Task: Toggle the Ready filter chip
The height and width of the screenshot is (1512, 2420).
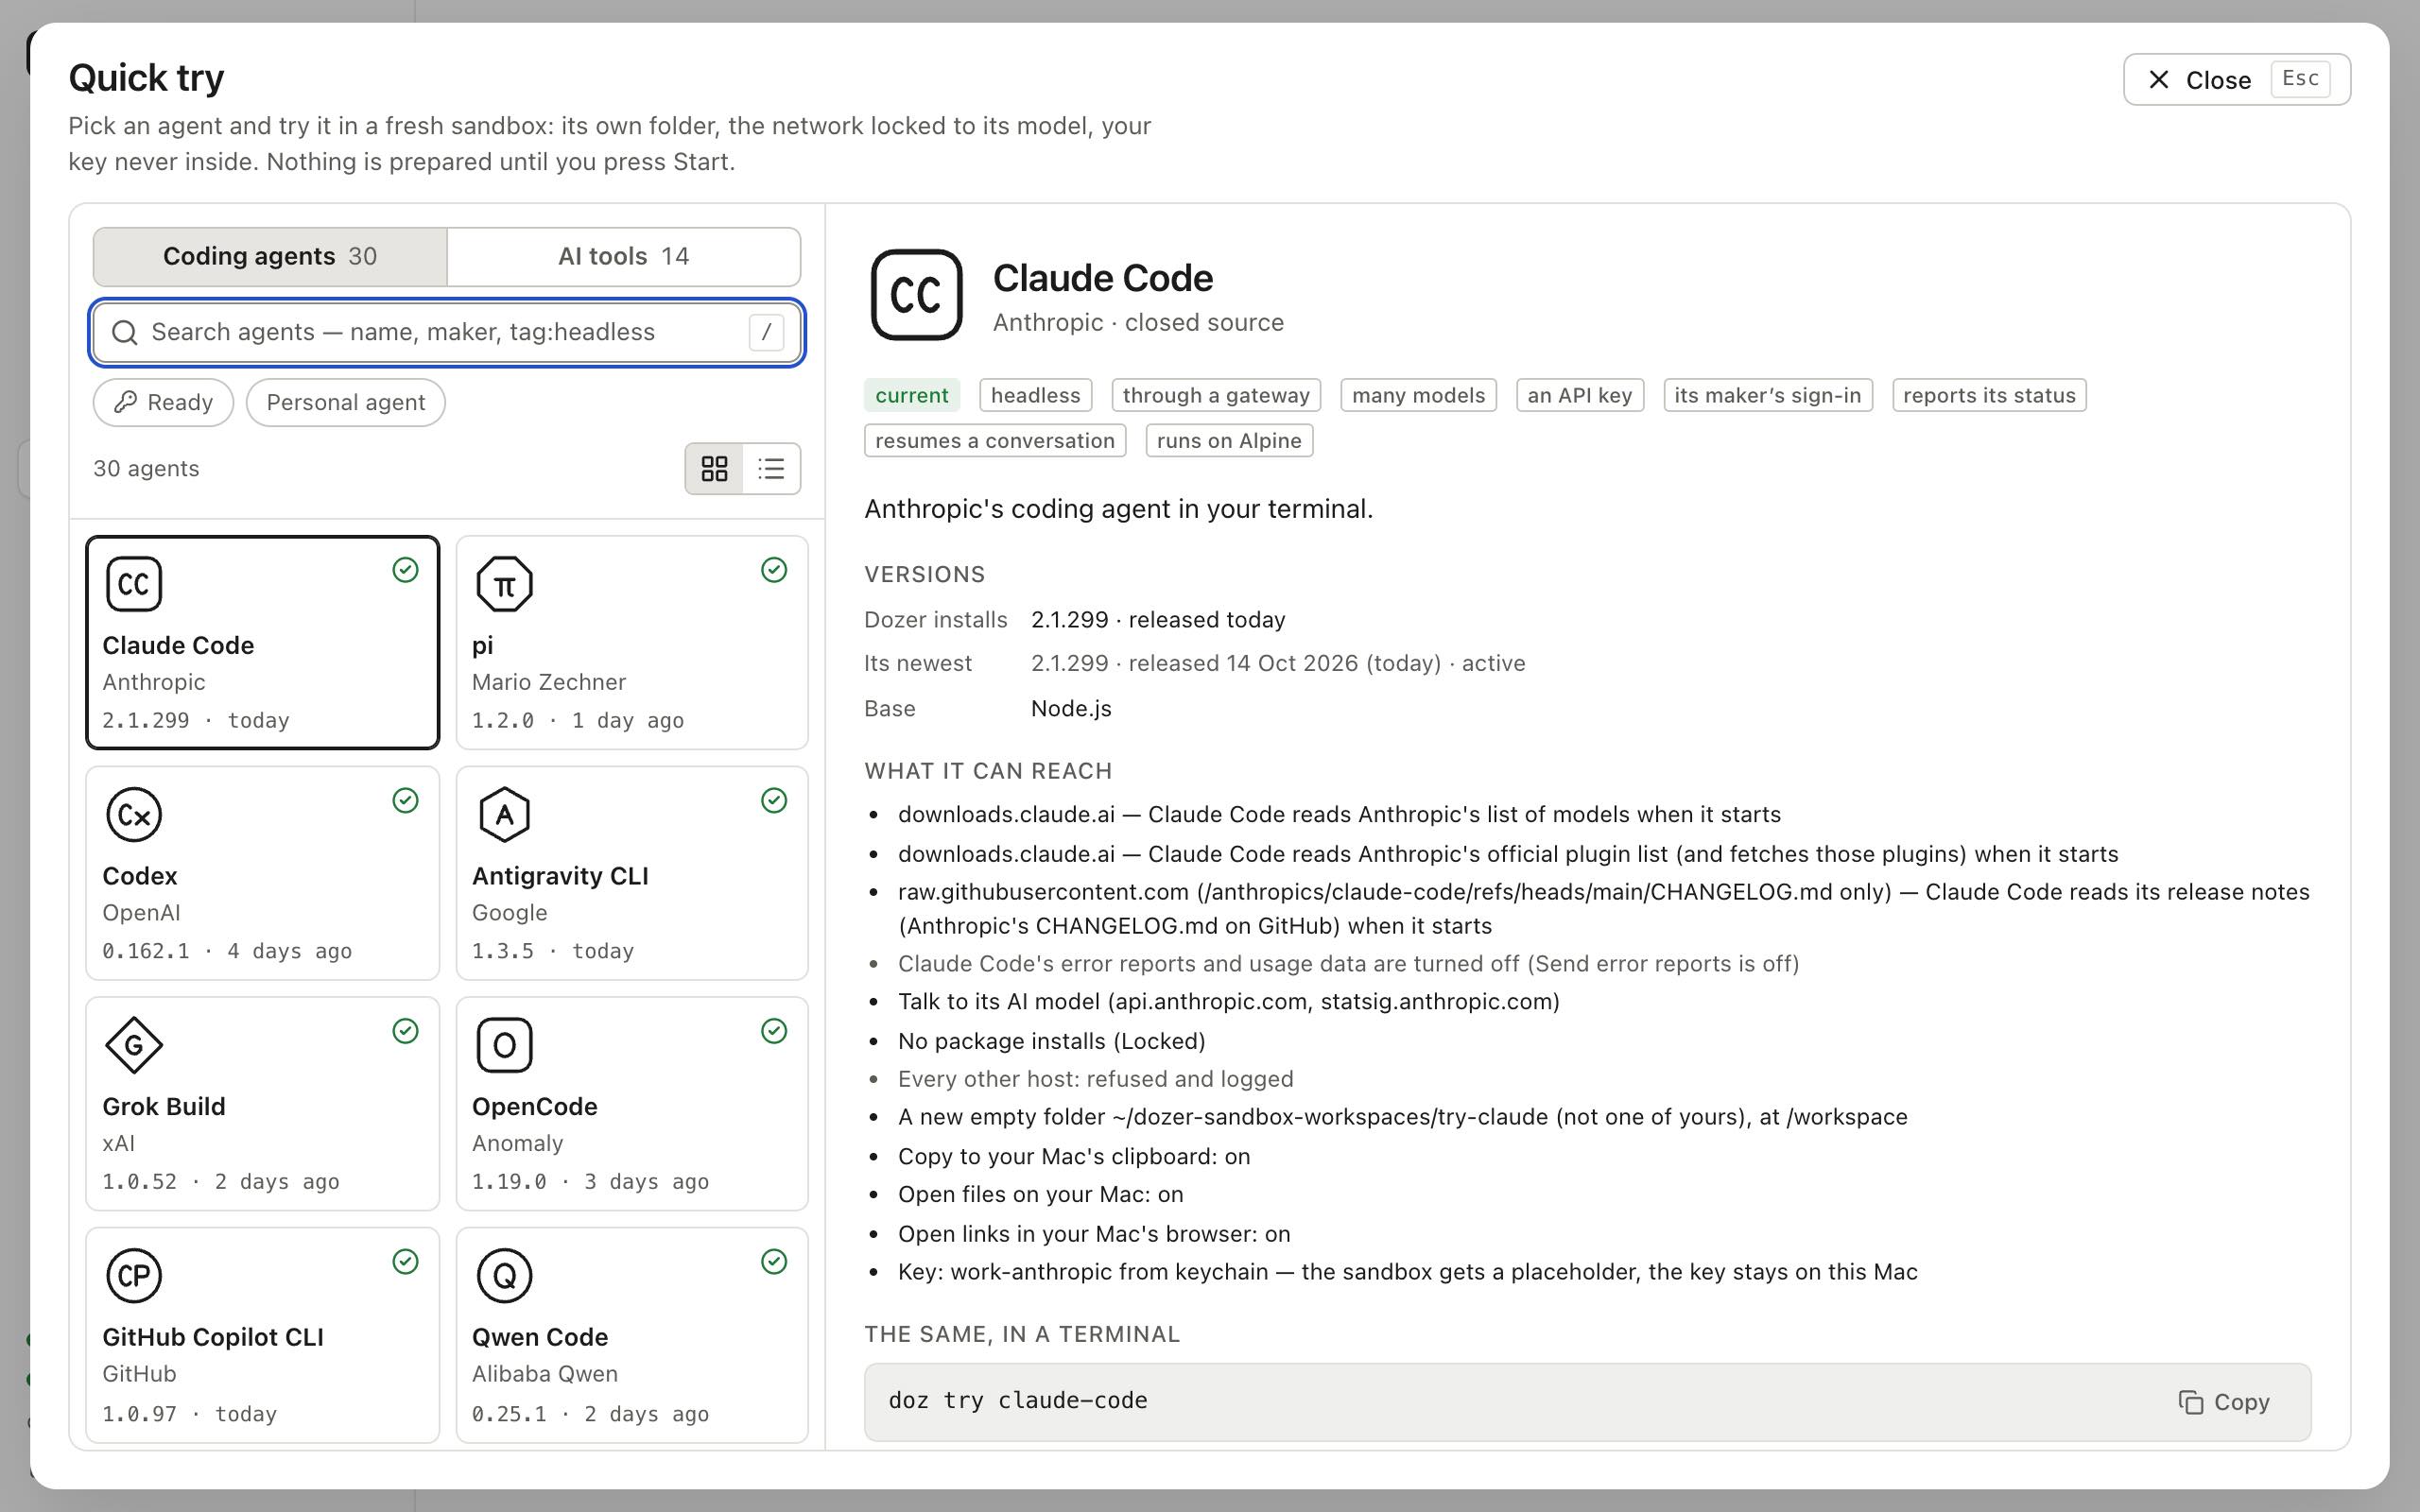Action: (163, 403)
